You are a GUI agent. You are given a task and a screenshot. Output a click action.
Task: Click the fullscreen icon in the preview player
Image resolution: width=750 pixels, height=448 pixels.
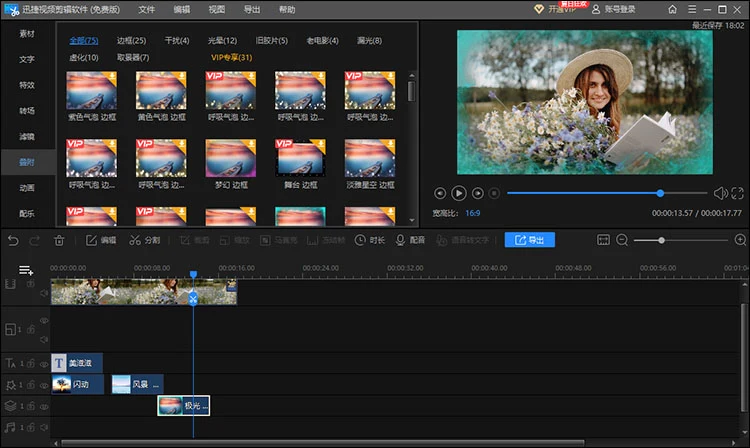pyautogui.click(x=737, y=193)
